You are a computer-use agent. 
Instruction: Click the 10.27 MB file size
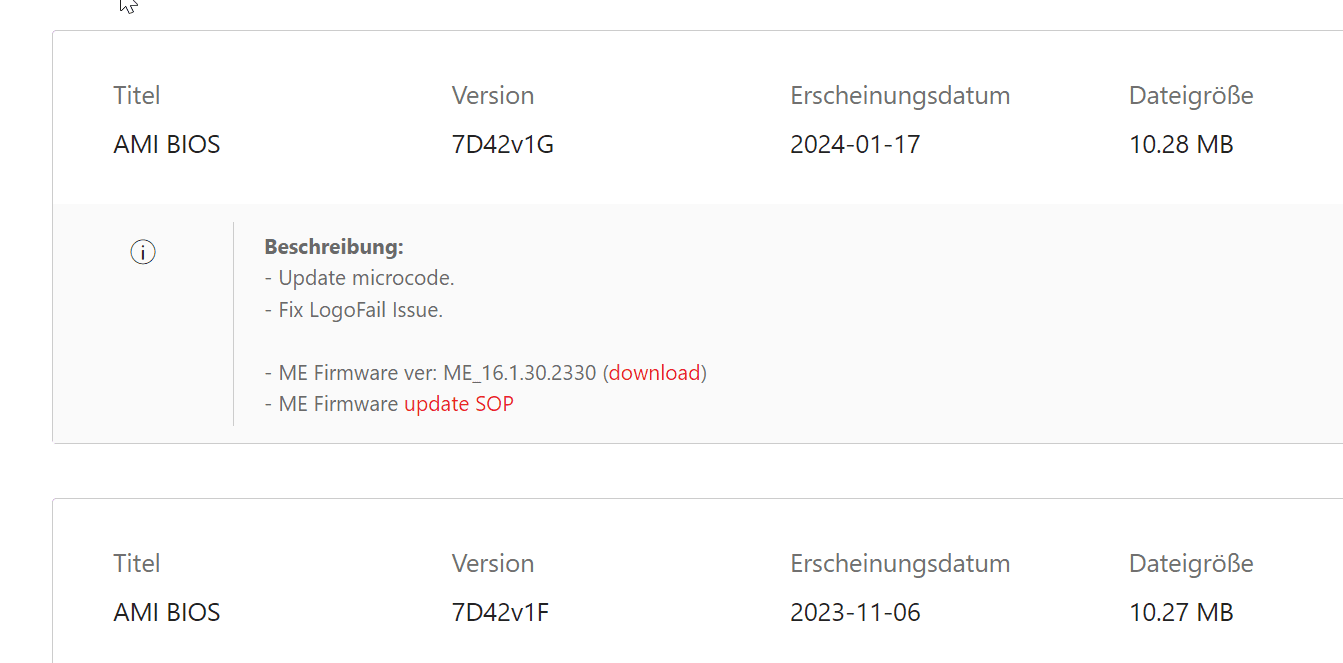[x=1181, y=612]
